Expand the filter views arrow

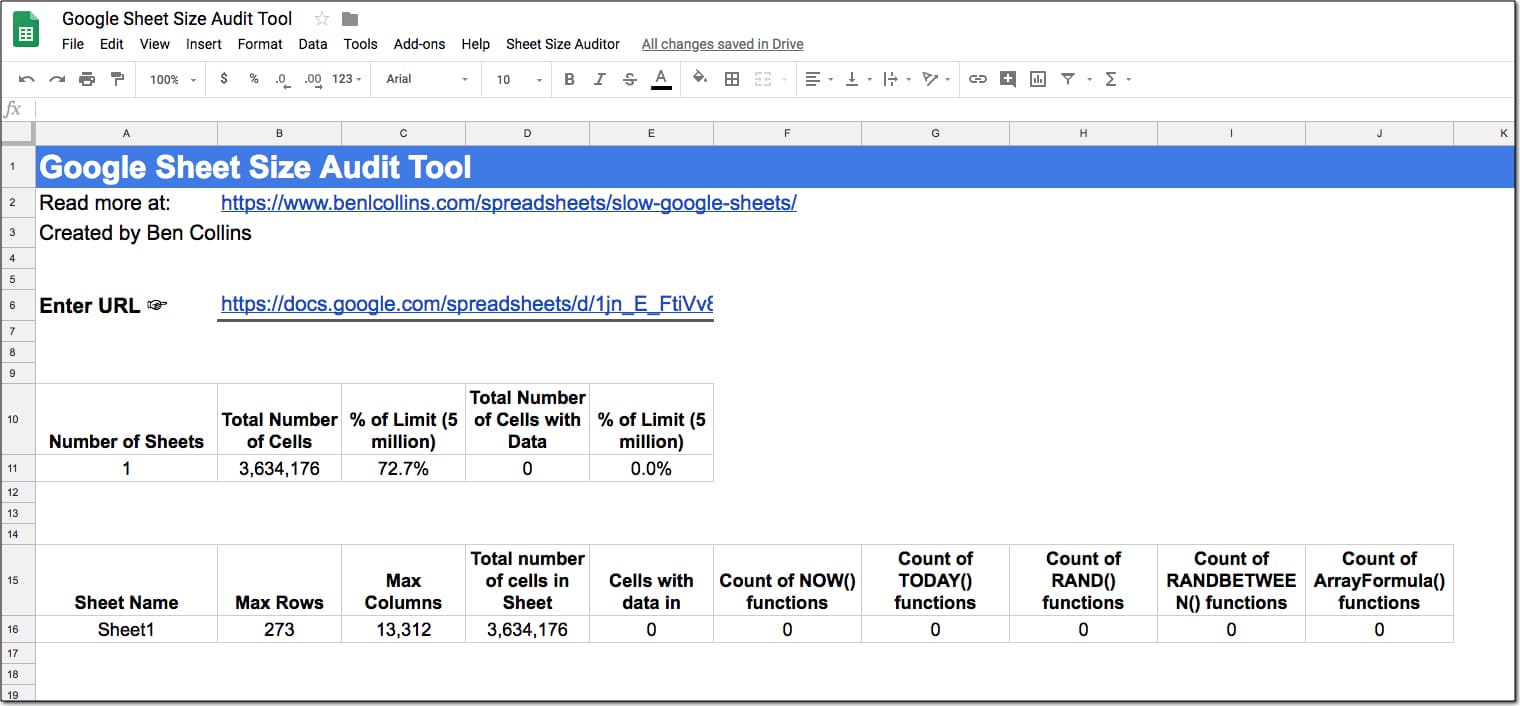tap(1089, 80)
